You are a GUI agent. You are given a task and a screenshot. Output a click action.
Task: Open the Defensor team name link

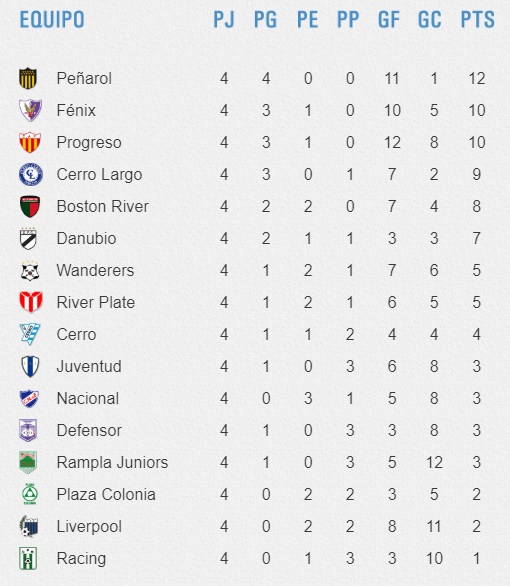click(89, 431)
